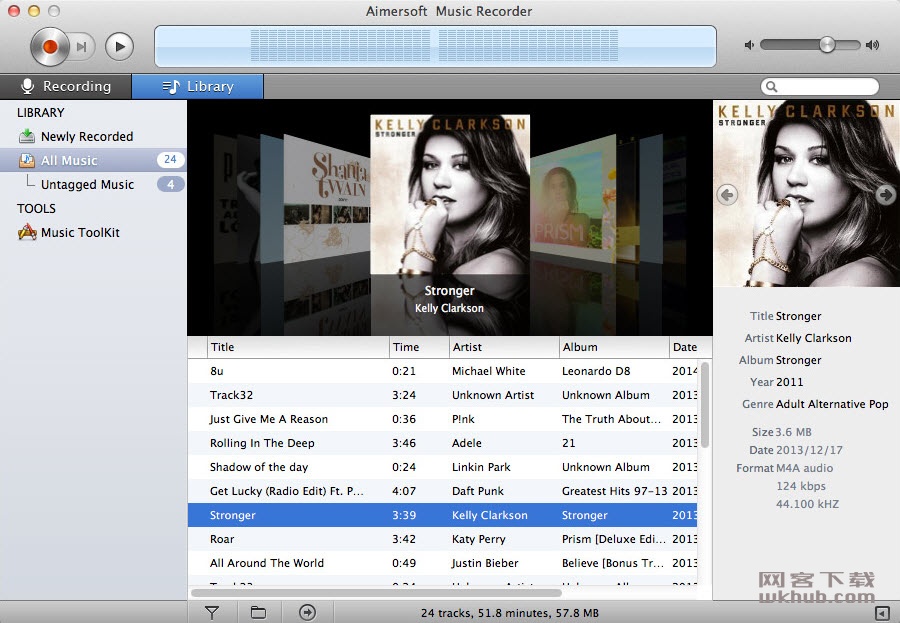Click the Newly Recorded download icon
The height and width of the screenshot is (623, 900).
click(x=26, y=136)
